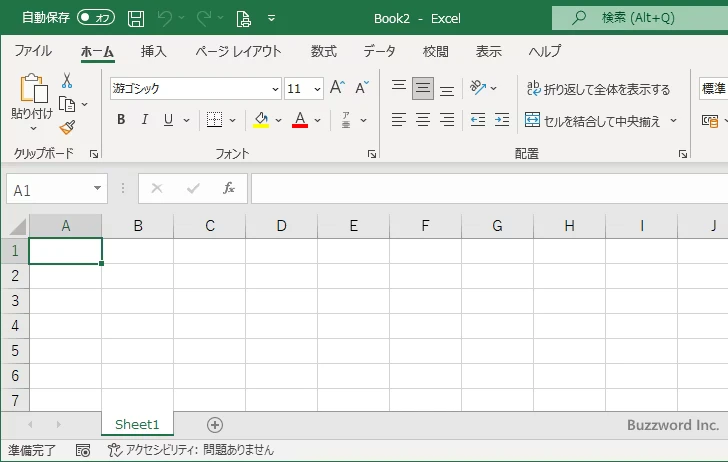Open the Customize Quick Access Toolbar dropdown

[272, 18]
